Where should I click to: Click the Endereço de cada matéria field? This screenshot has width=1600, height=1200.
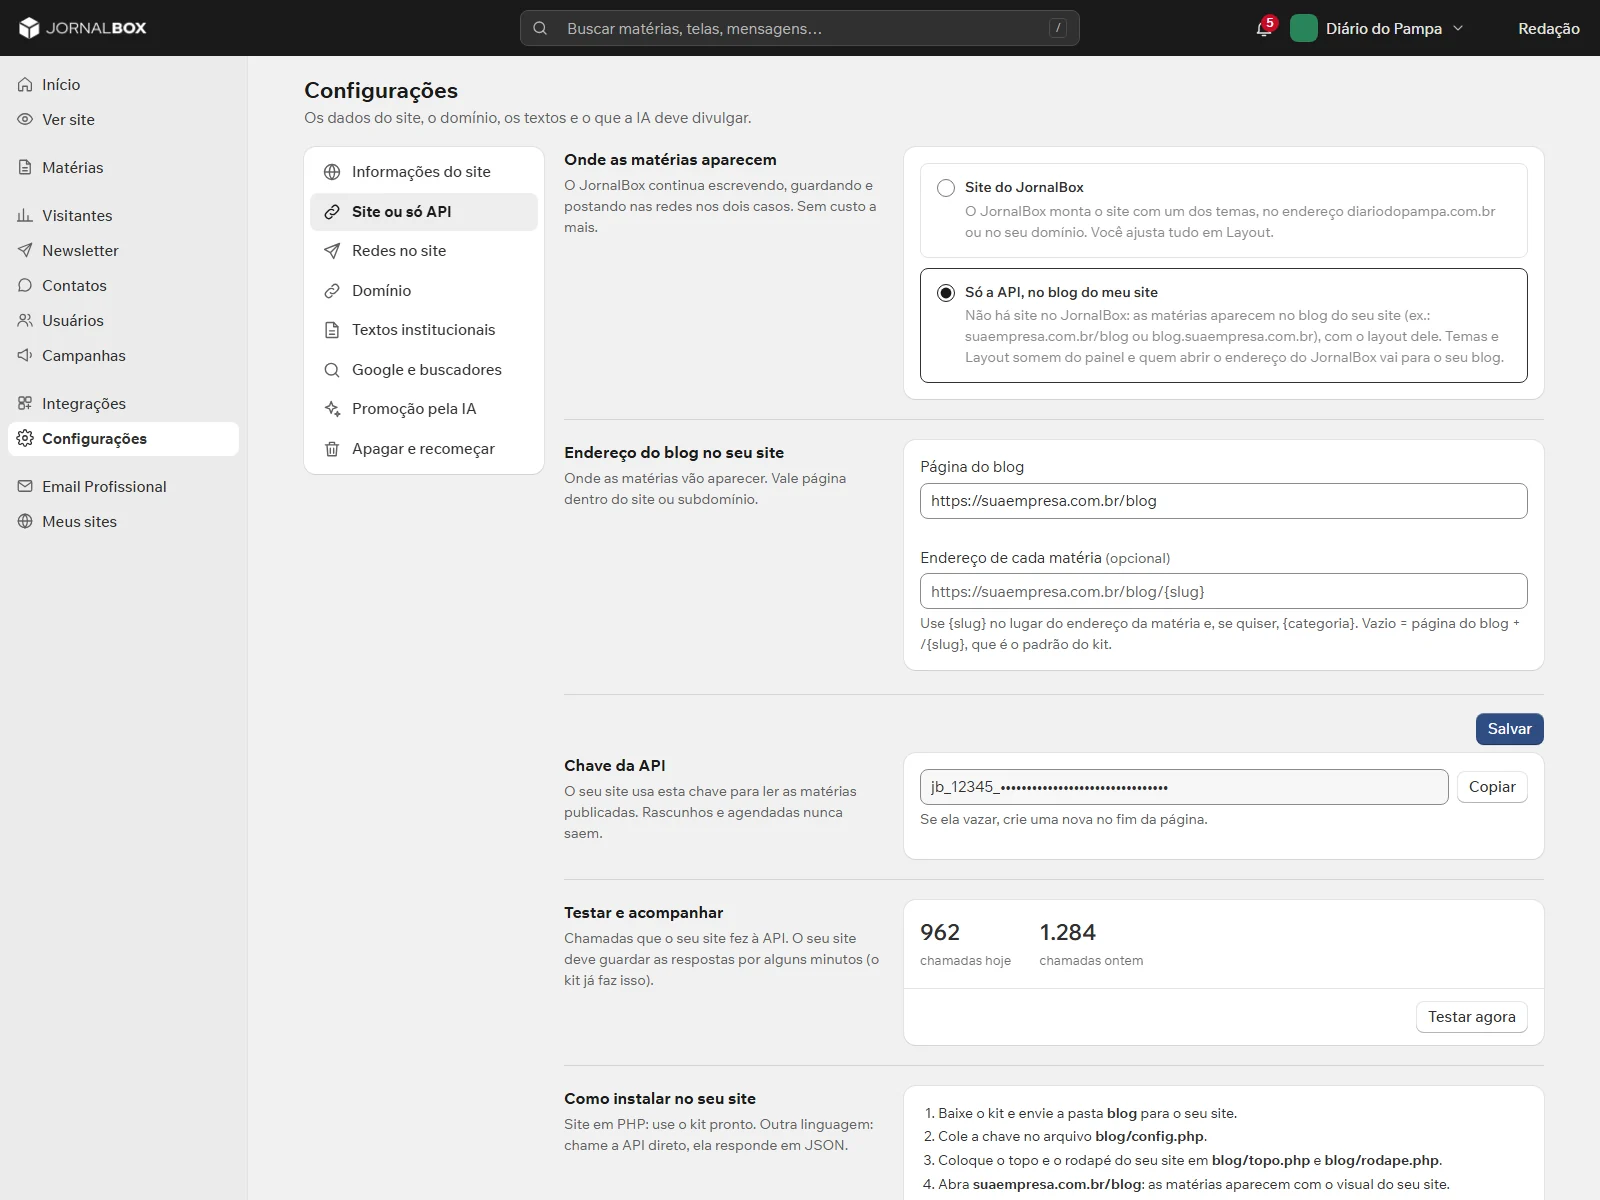1224,591
